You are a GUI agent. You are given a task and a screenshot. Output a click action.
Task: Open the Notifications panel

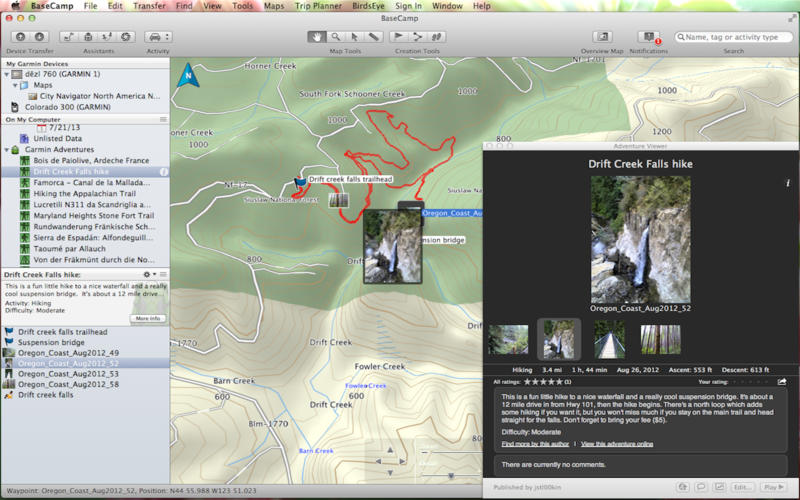pos(648,37)
